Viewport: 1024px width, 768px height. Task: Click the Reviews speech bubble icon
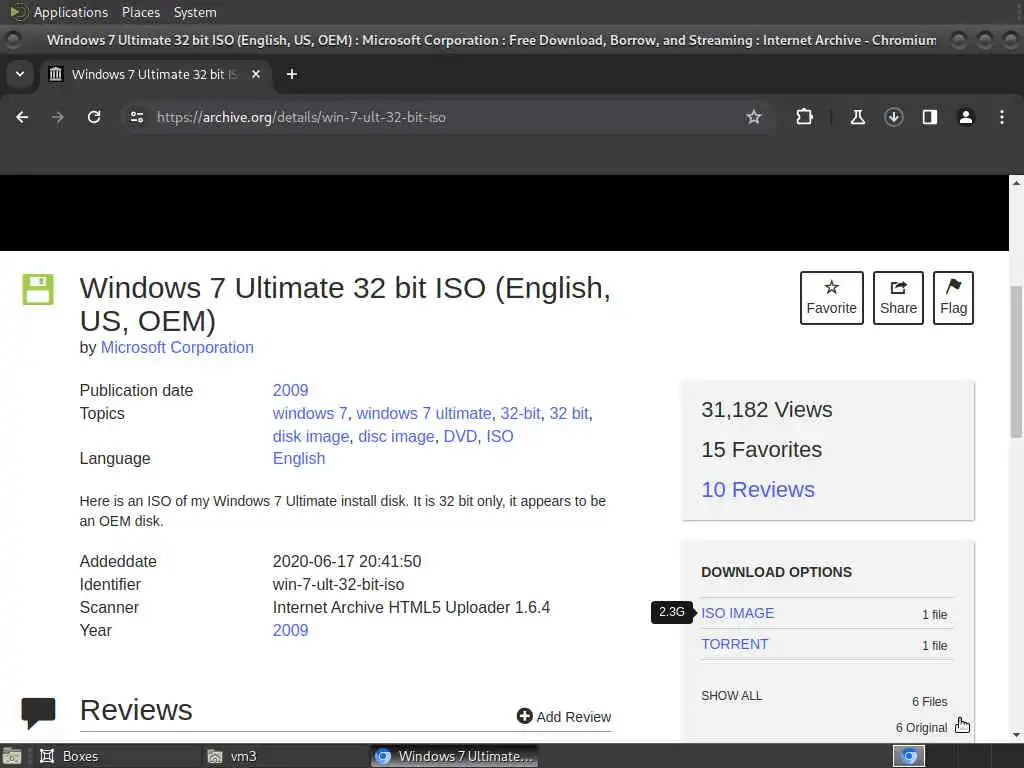pos(39,713)
